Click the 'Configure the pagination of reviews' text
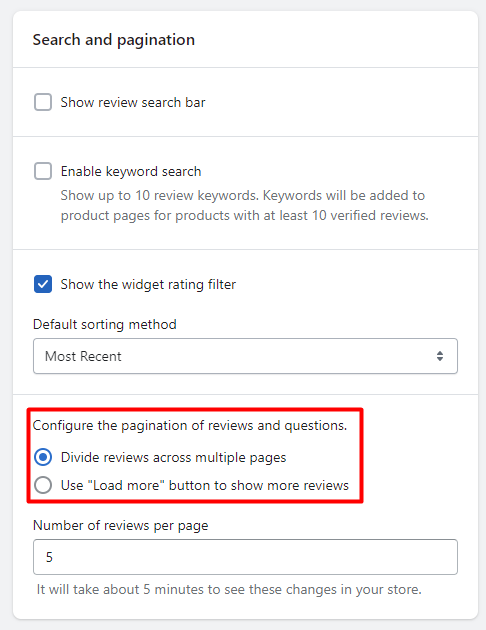486x630 pixels. click(190, 425)
